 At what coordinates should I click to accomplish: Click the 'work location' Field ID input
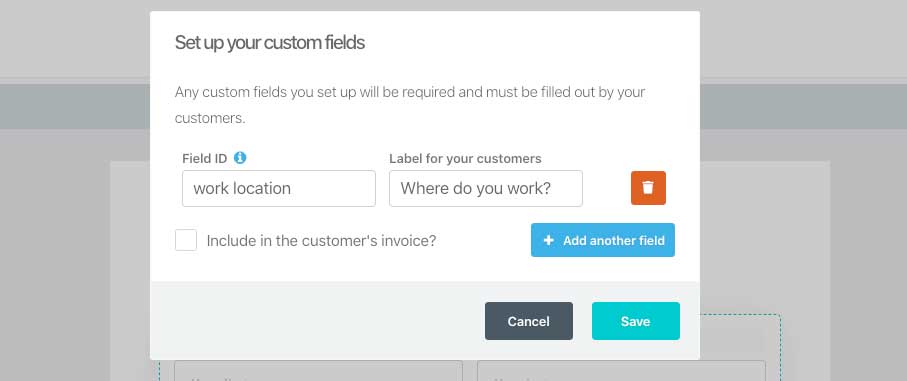click(279, 188)
